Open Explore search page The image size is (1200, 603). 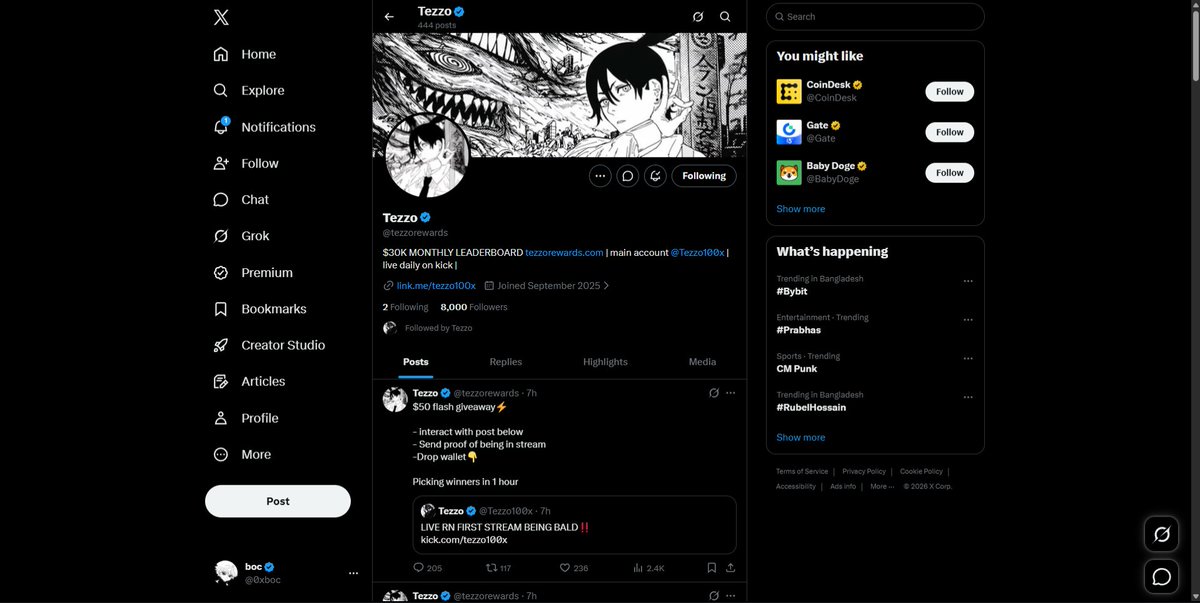pyautogui.click(x=249, y=90)
